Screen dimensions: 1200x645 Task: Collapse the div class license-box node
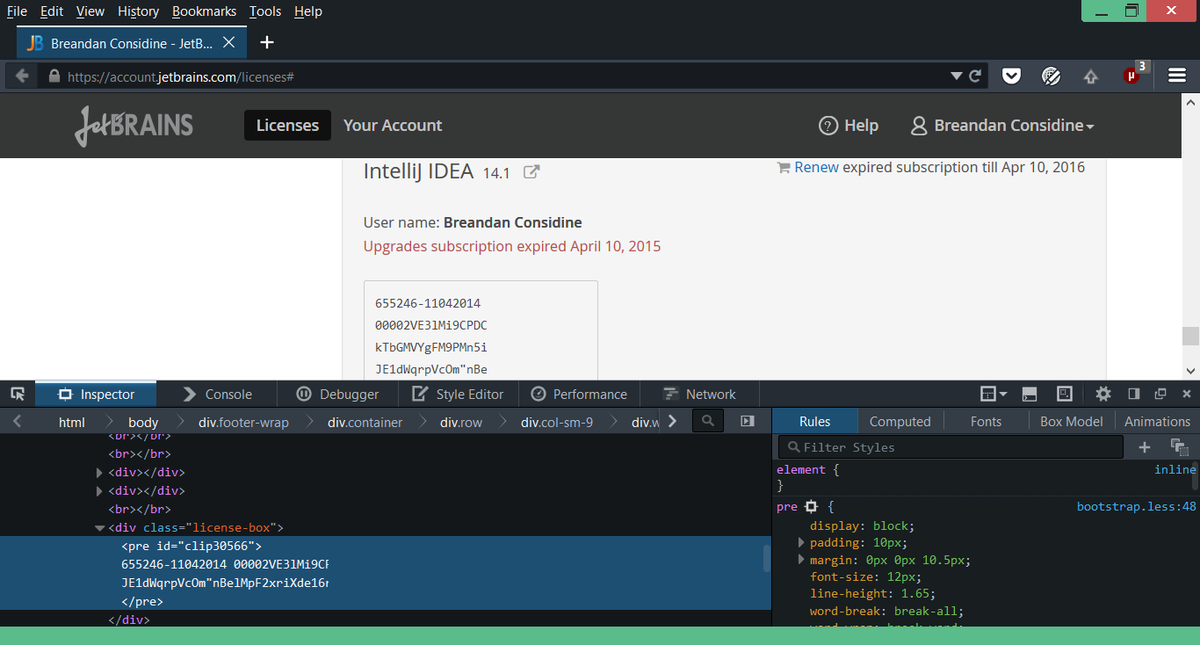(99, 527)
